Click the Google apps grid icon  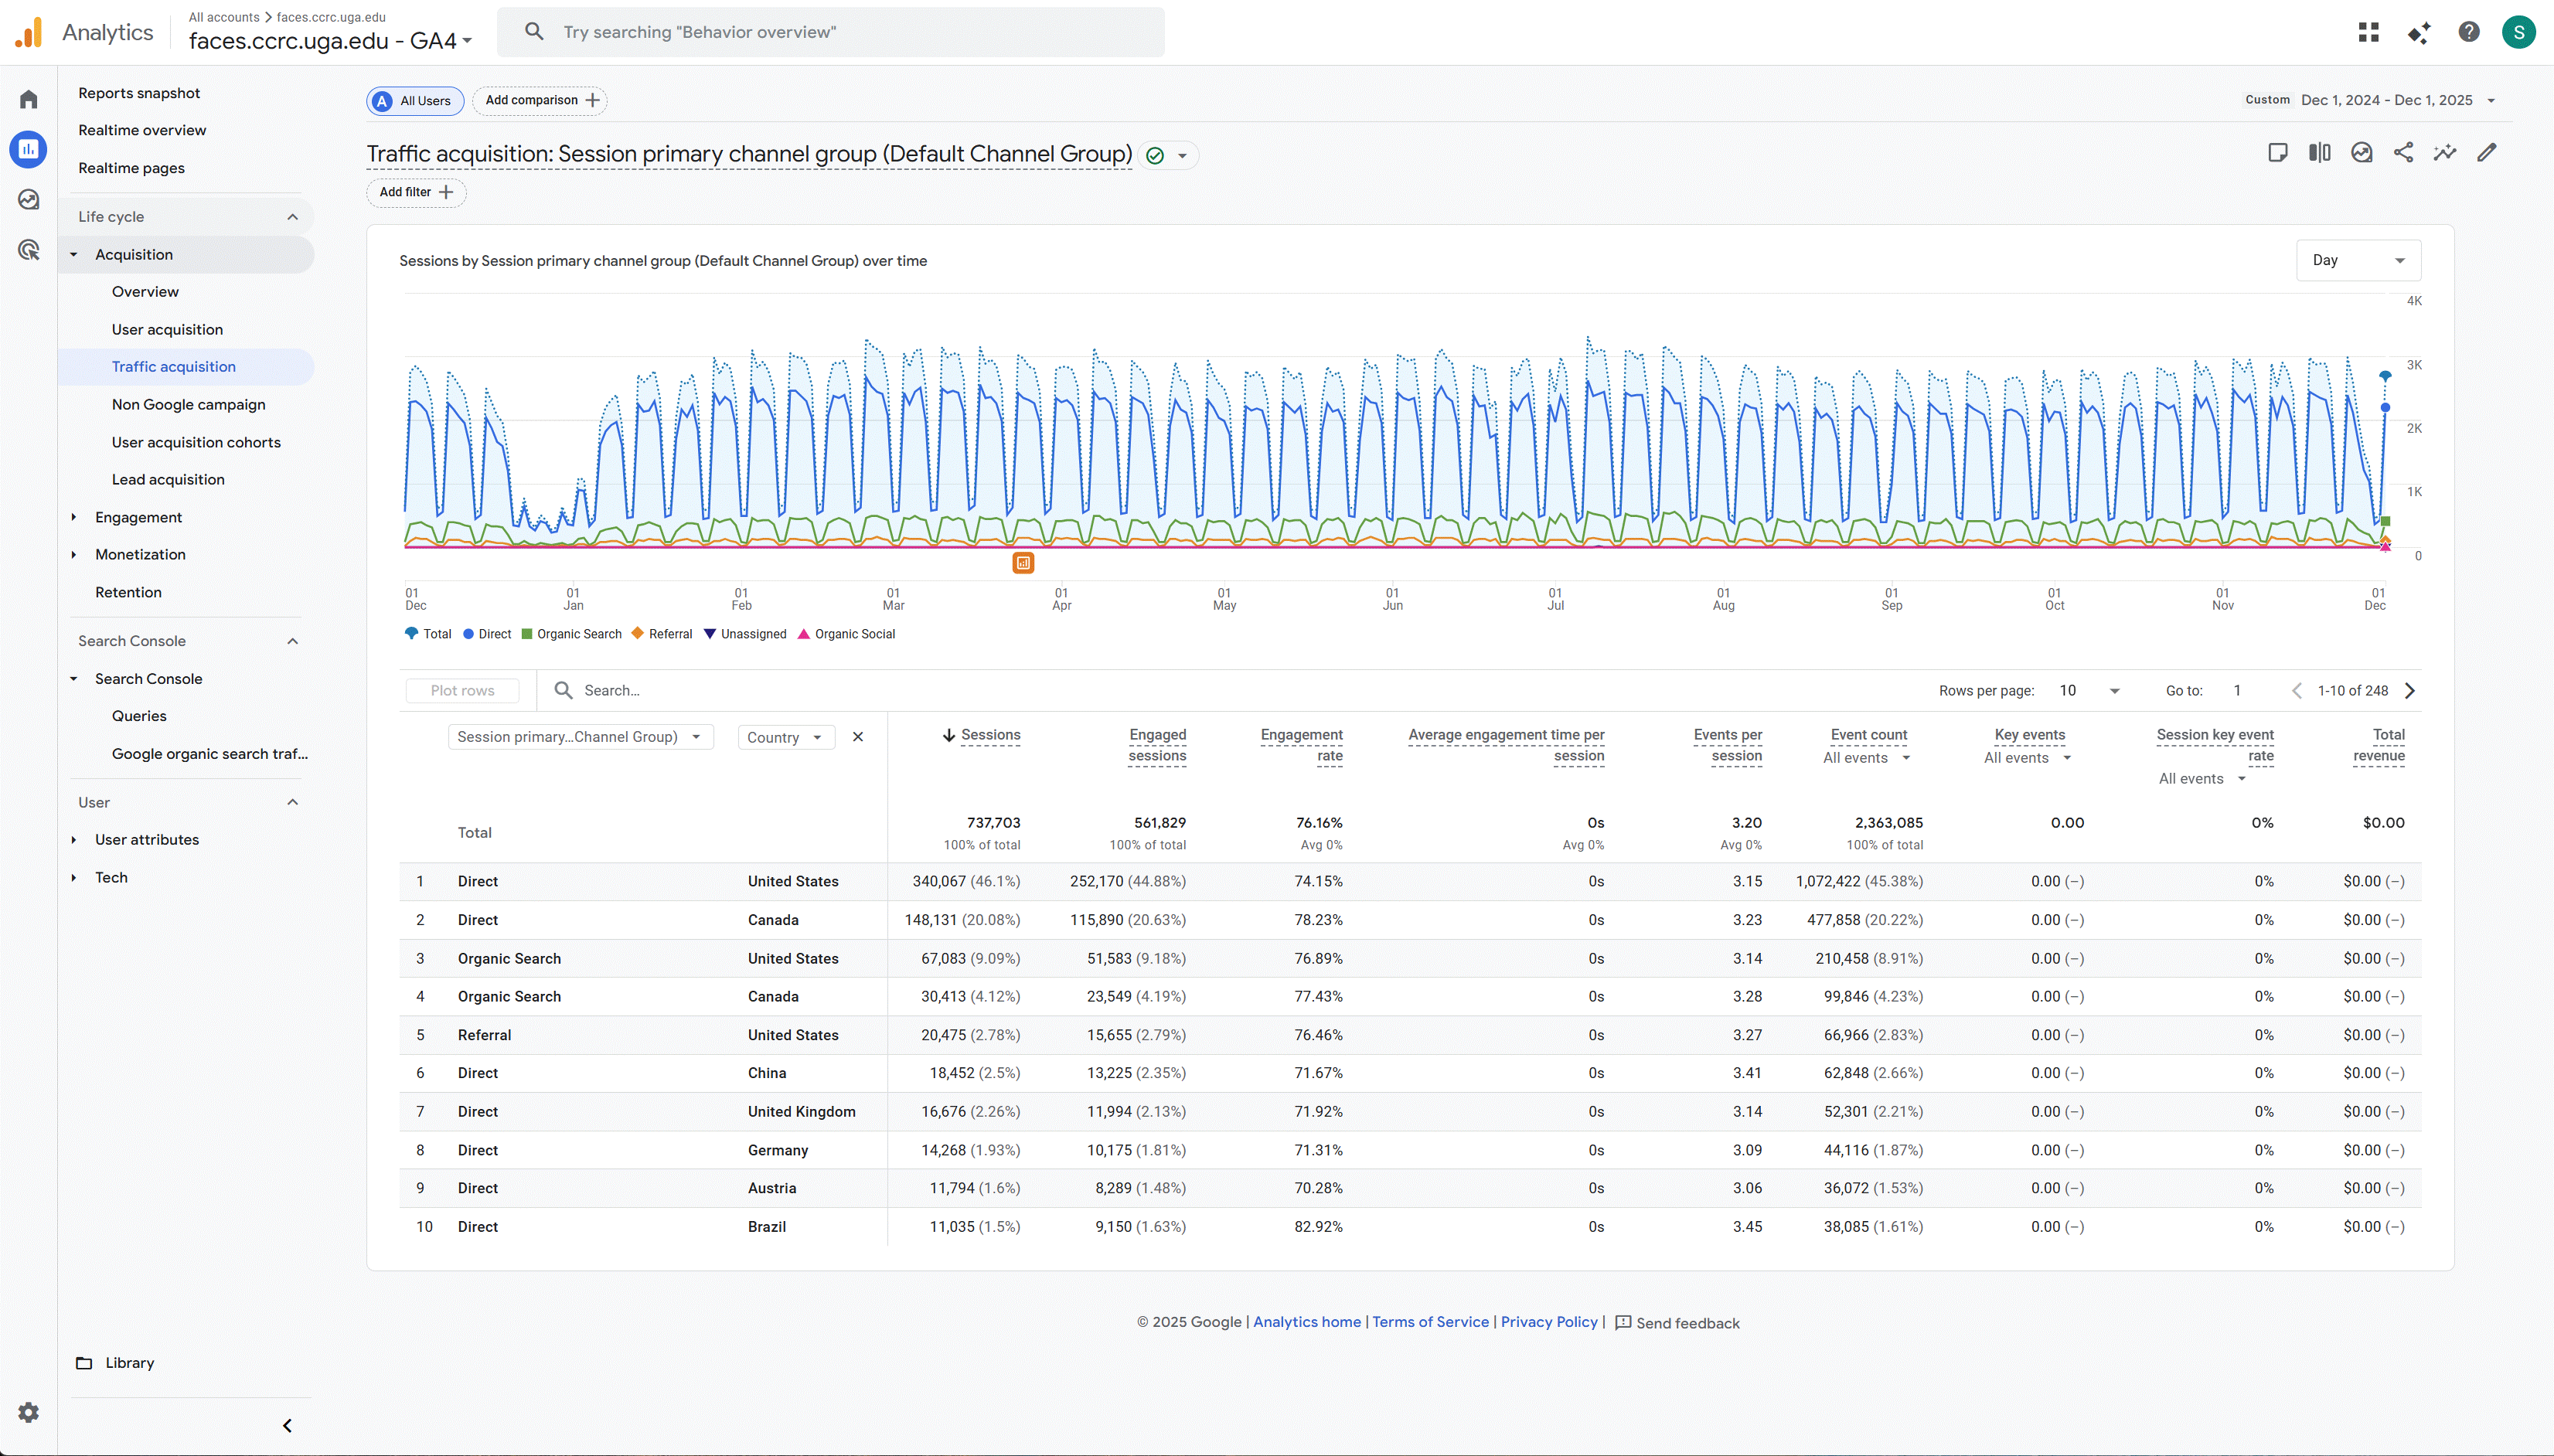click(2368, 32)
